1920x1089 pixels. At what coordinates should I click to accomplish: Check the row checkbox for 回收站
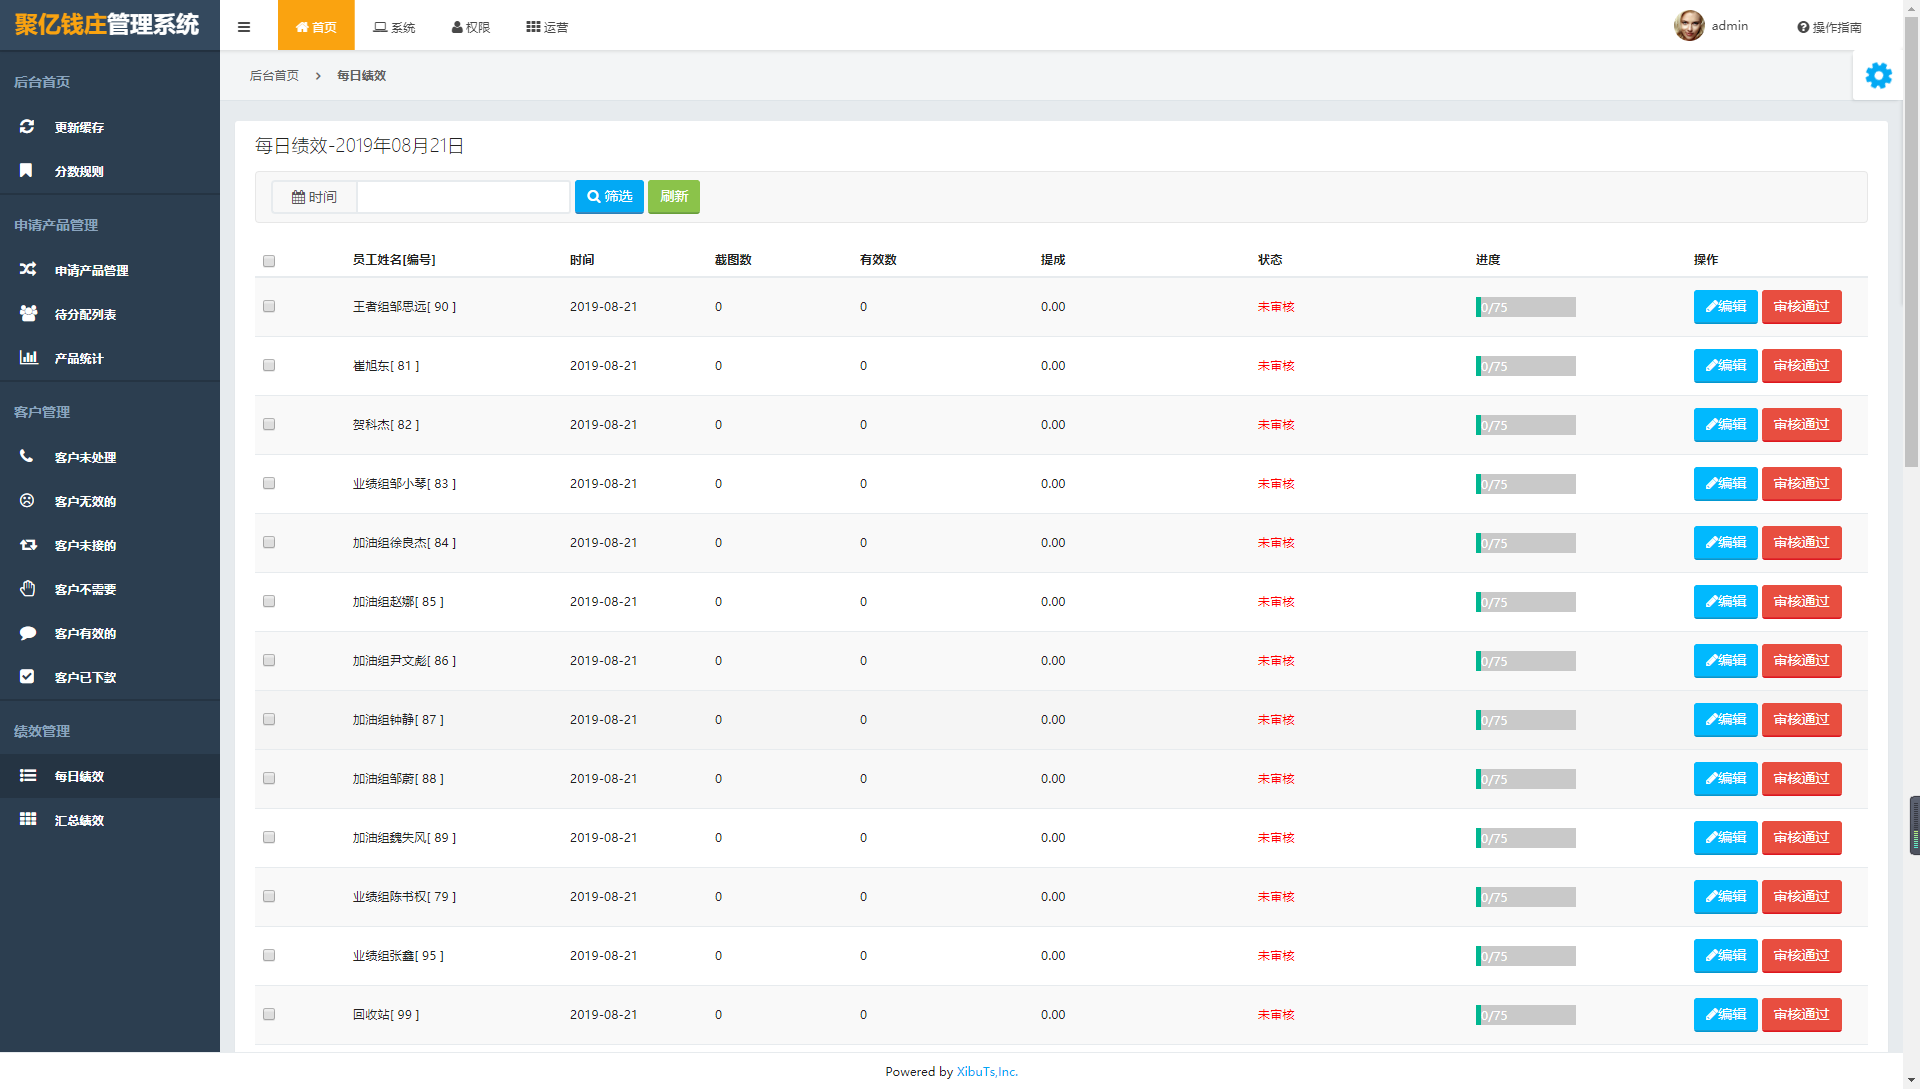pos(269,1015)
